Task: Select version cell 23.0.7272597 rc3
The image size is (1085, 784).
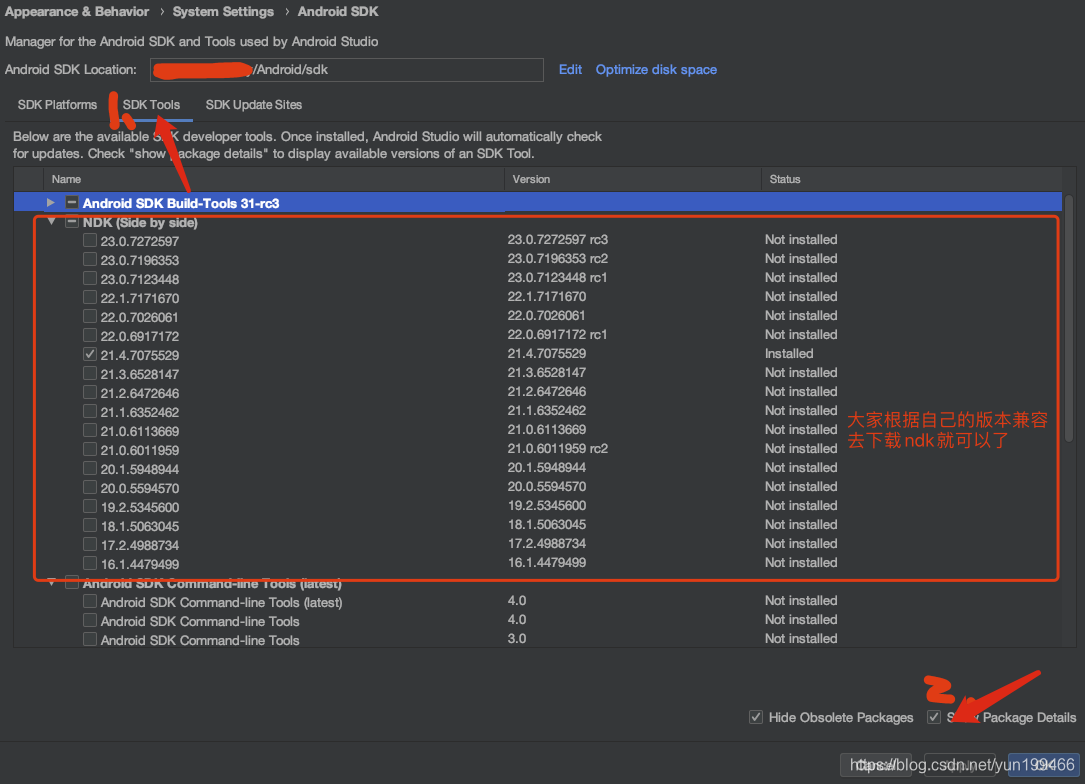Action: tap(558, 239)
